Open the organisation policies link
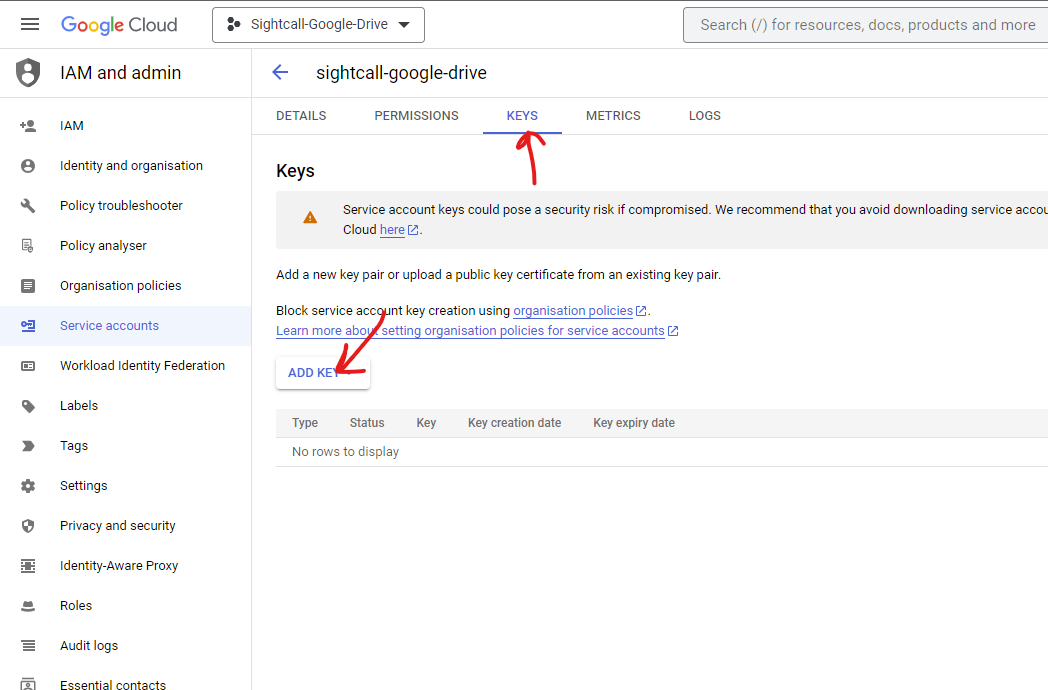1048x690 pixels. 573,311
